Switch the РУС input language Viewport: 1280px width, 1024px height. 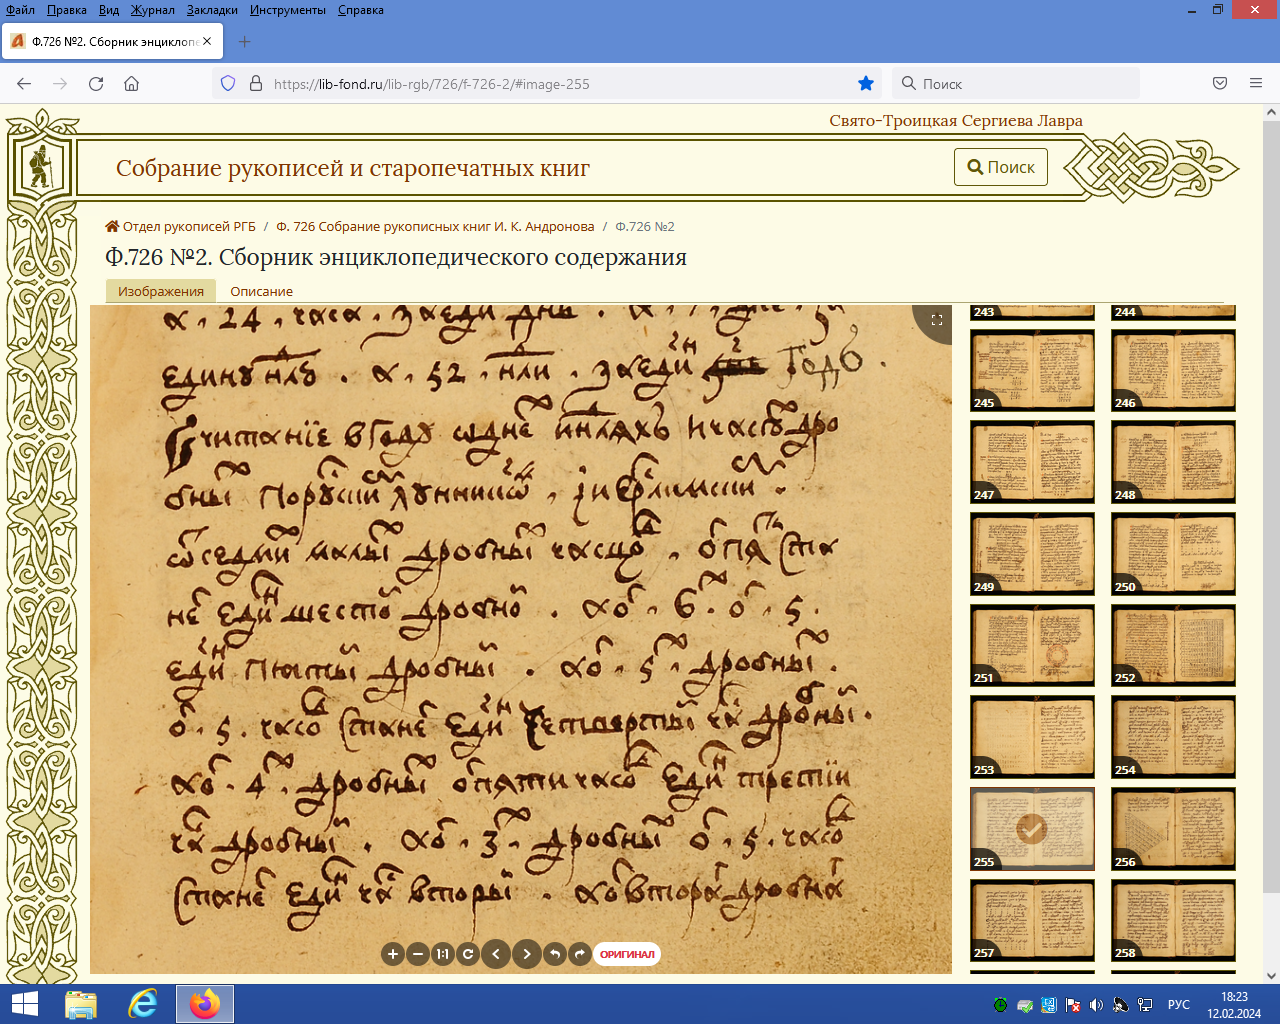(x=1178, y=1005)
